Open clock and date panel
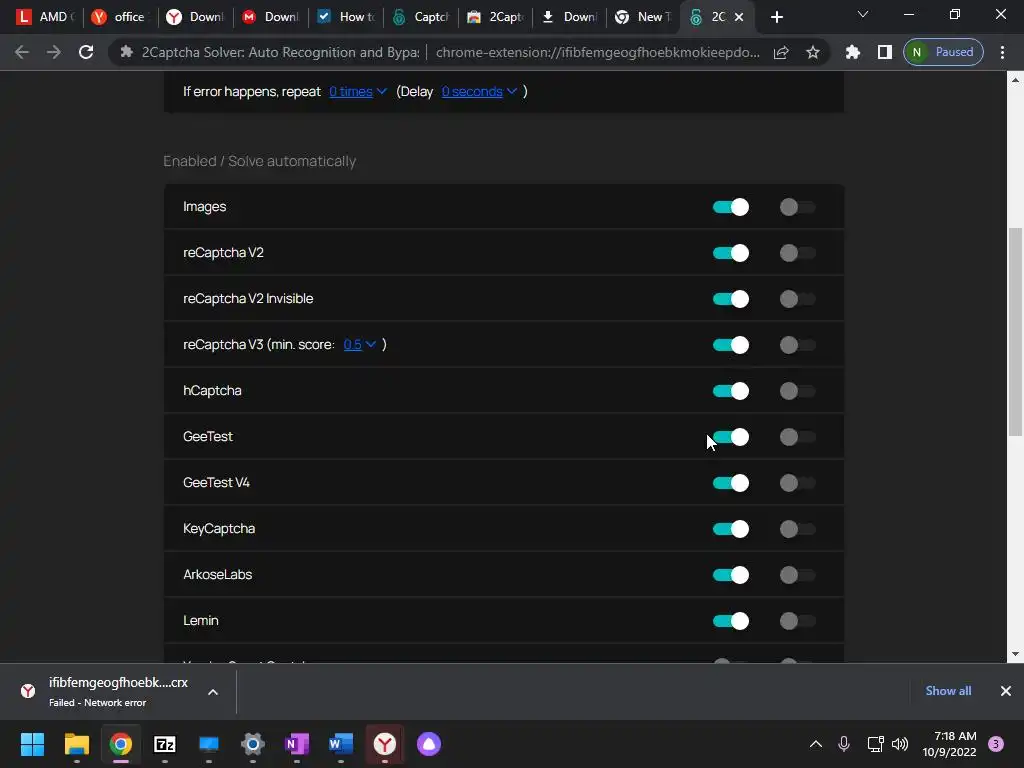The image size is (1024, 768). tap(949, 744)
